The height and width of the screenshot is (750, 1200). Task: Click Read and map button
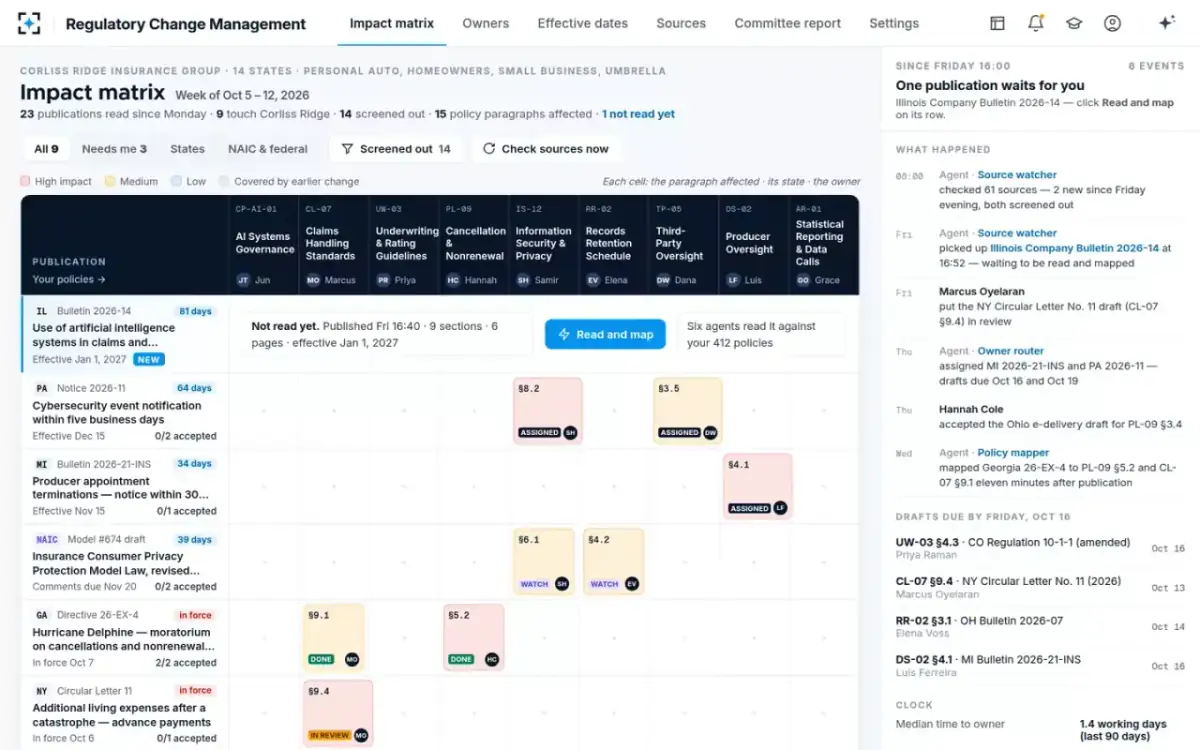pos(605,335)
